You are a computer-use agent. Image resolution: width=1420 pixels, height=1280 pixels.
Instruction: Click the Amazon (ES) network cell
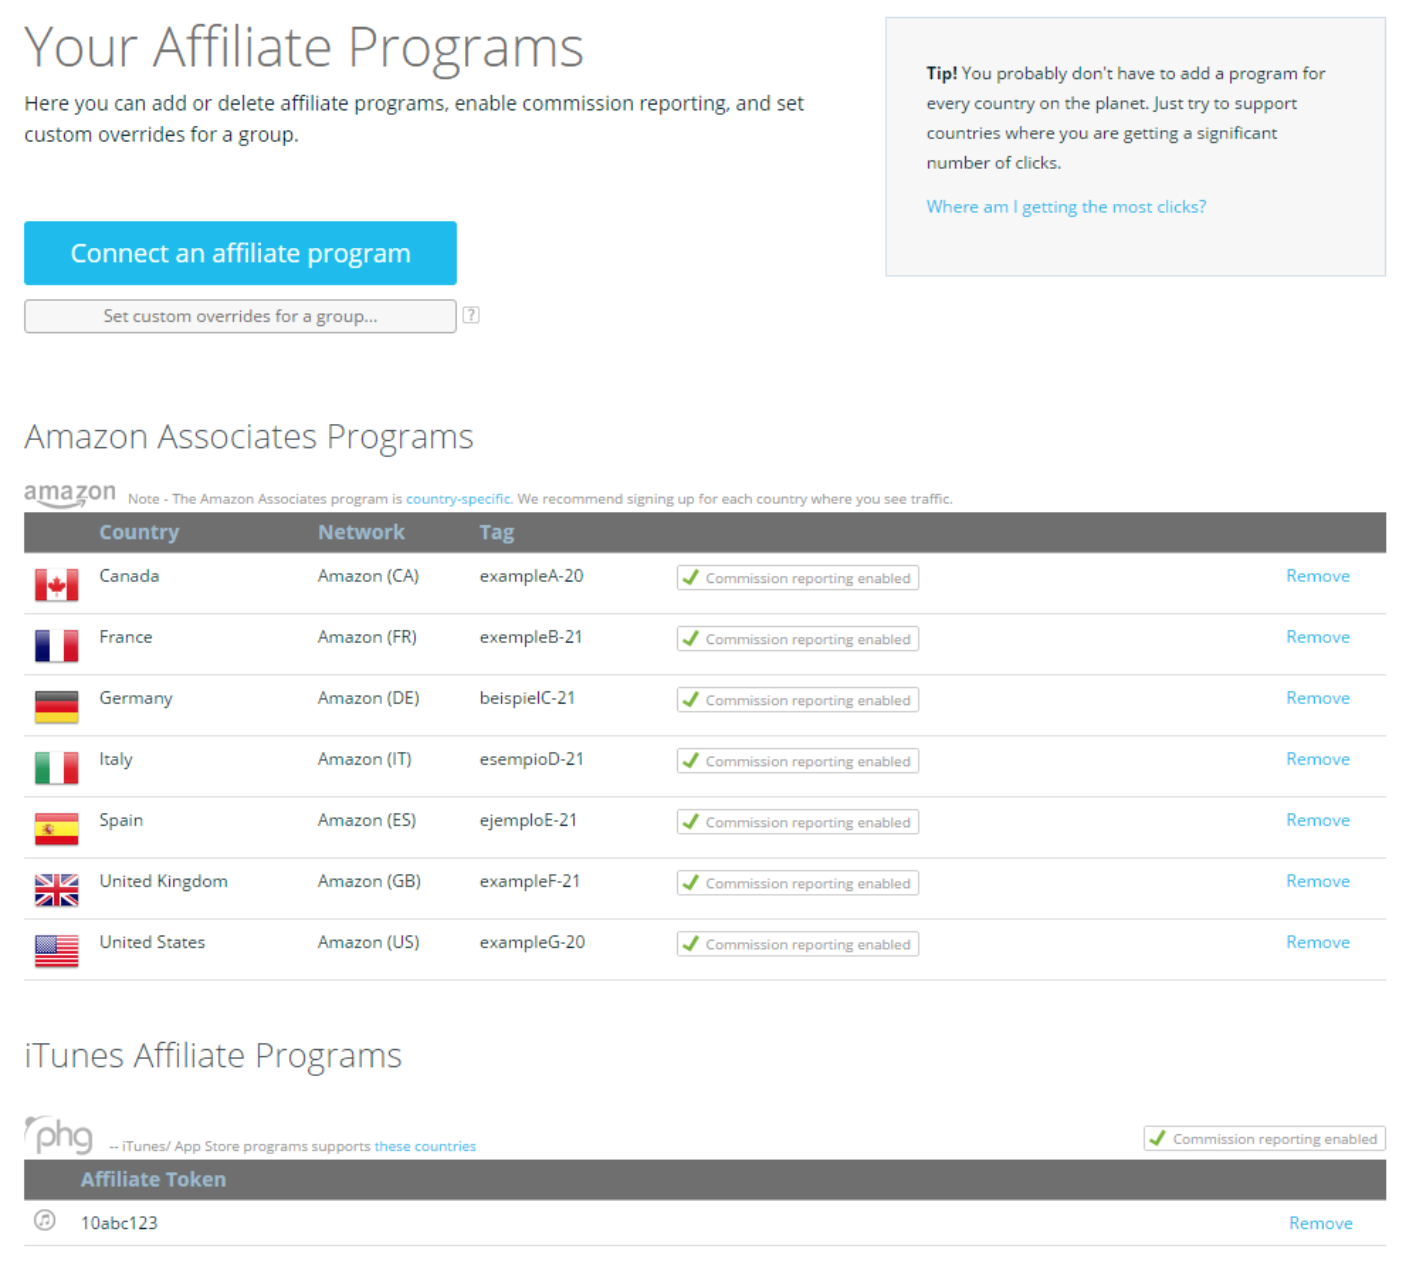point(367,820)
